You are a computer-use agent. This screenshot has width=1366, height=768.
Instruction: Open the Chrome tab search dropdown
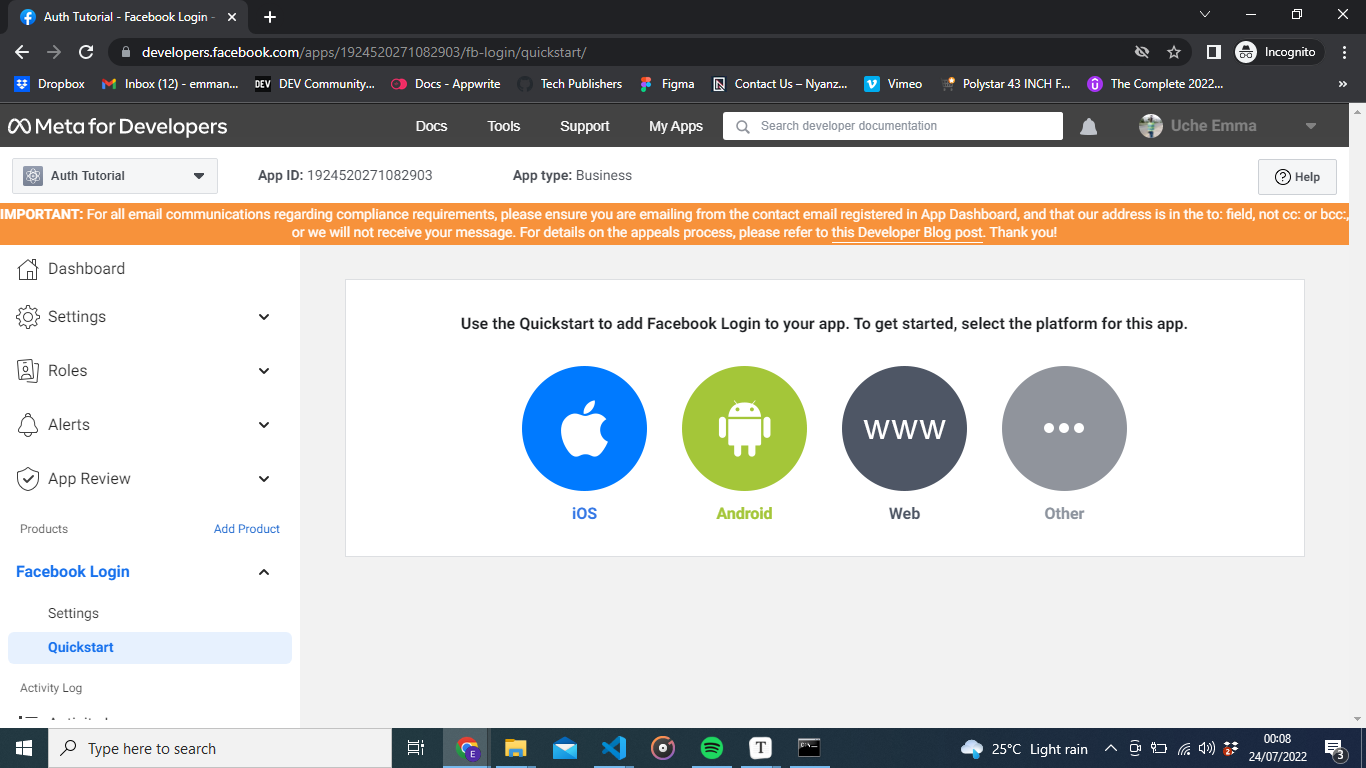coord(1205,15)
